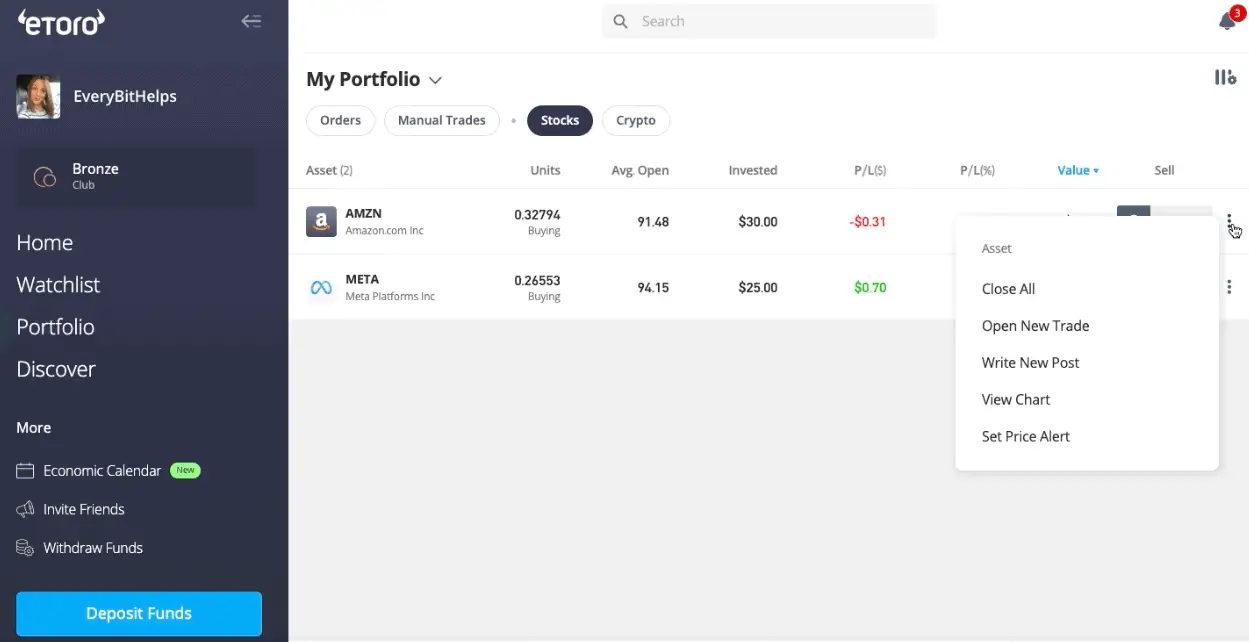Open Withdraw Funds link
The image size is (1249, 642).
click(x=93, y=548)
